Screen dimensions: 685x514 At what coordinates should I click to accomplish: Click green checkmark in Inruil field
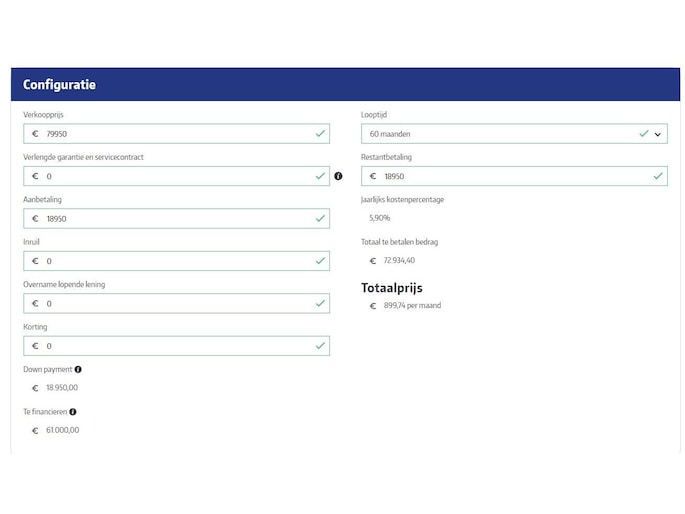point(320,261)
